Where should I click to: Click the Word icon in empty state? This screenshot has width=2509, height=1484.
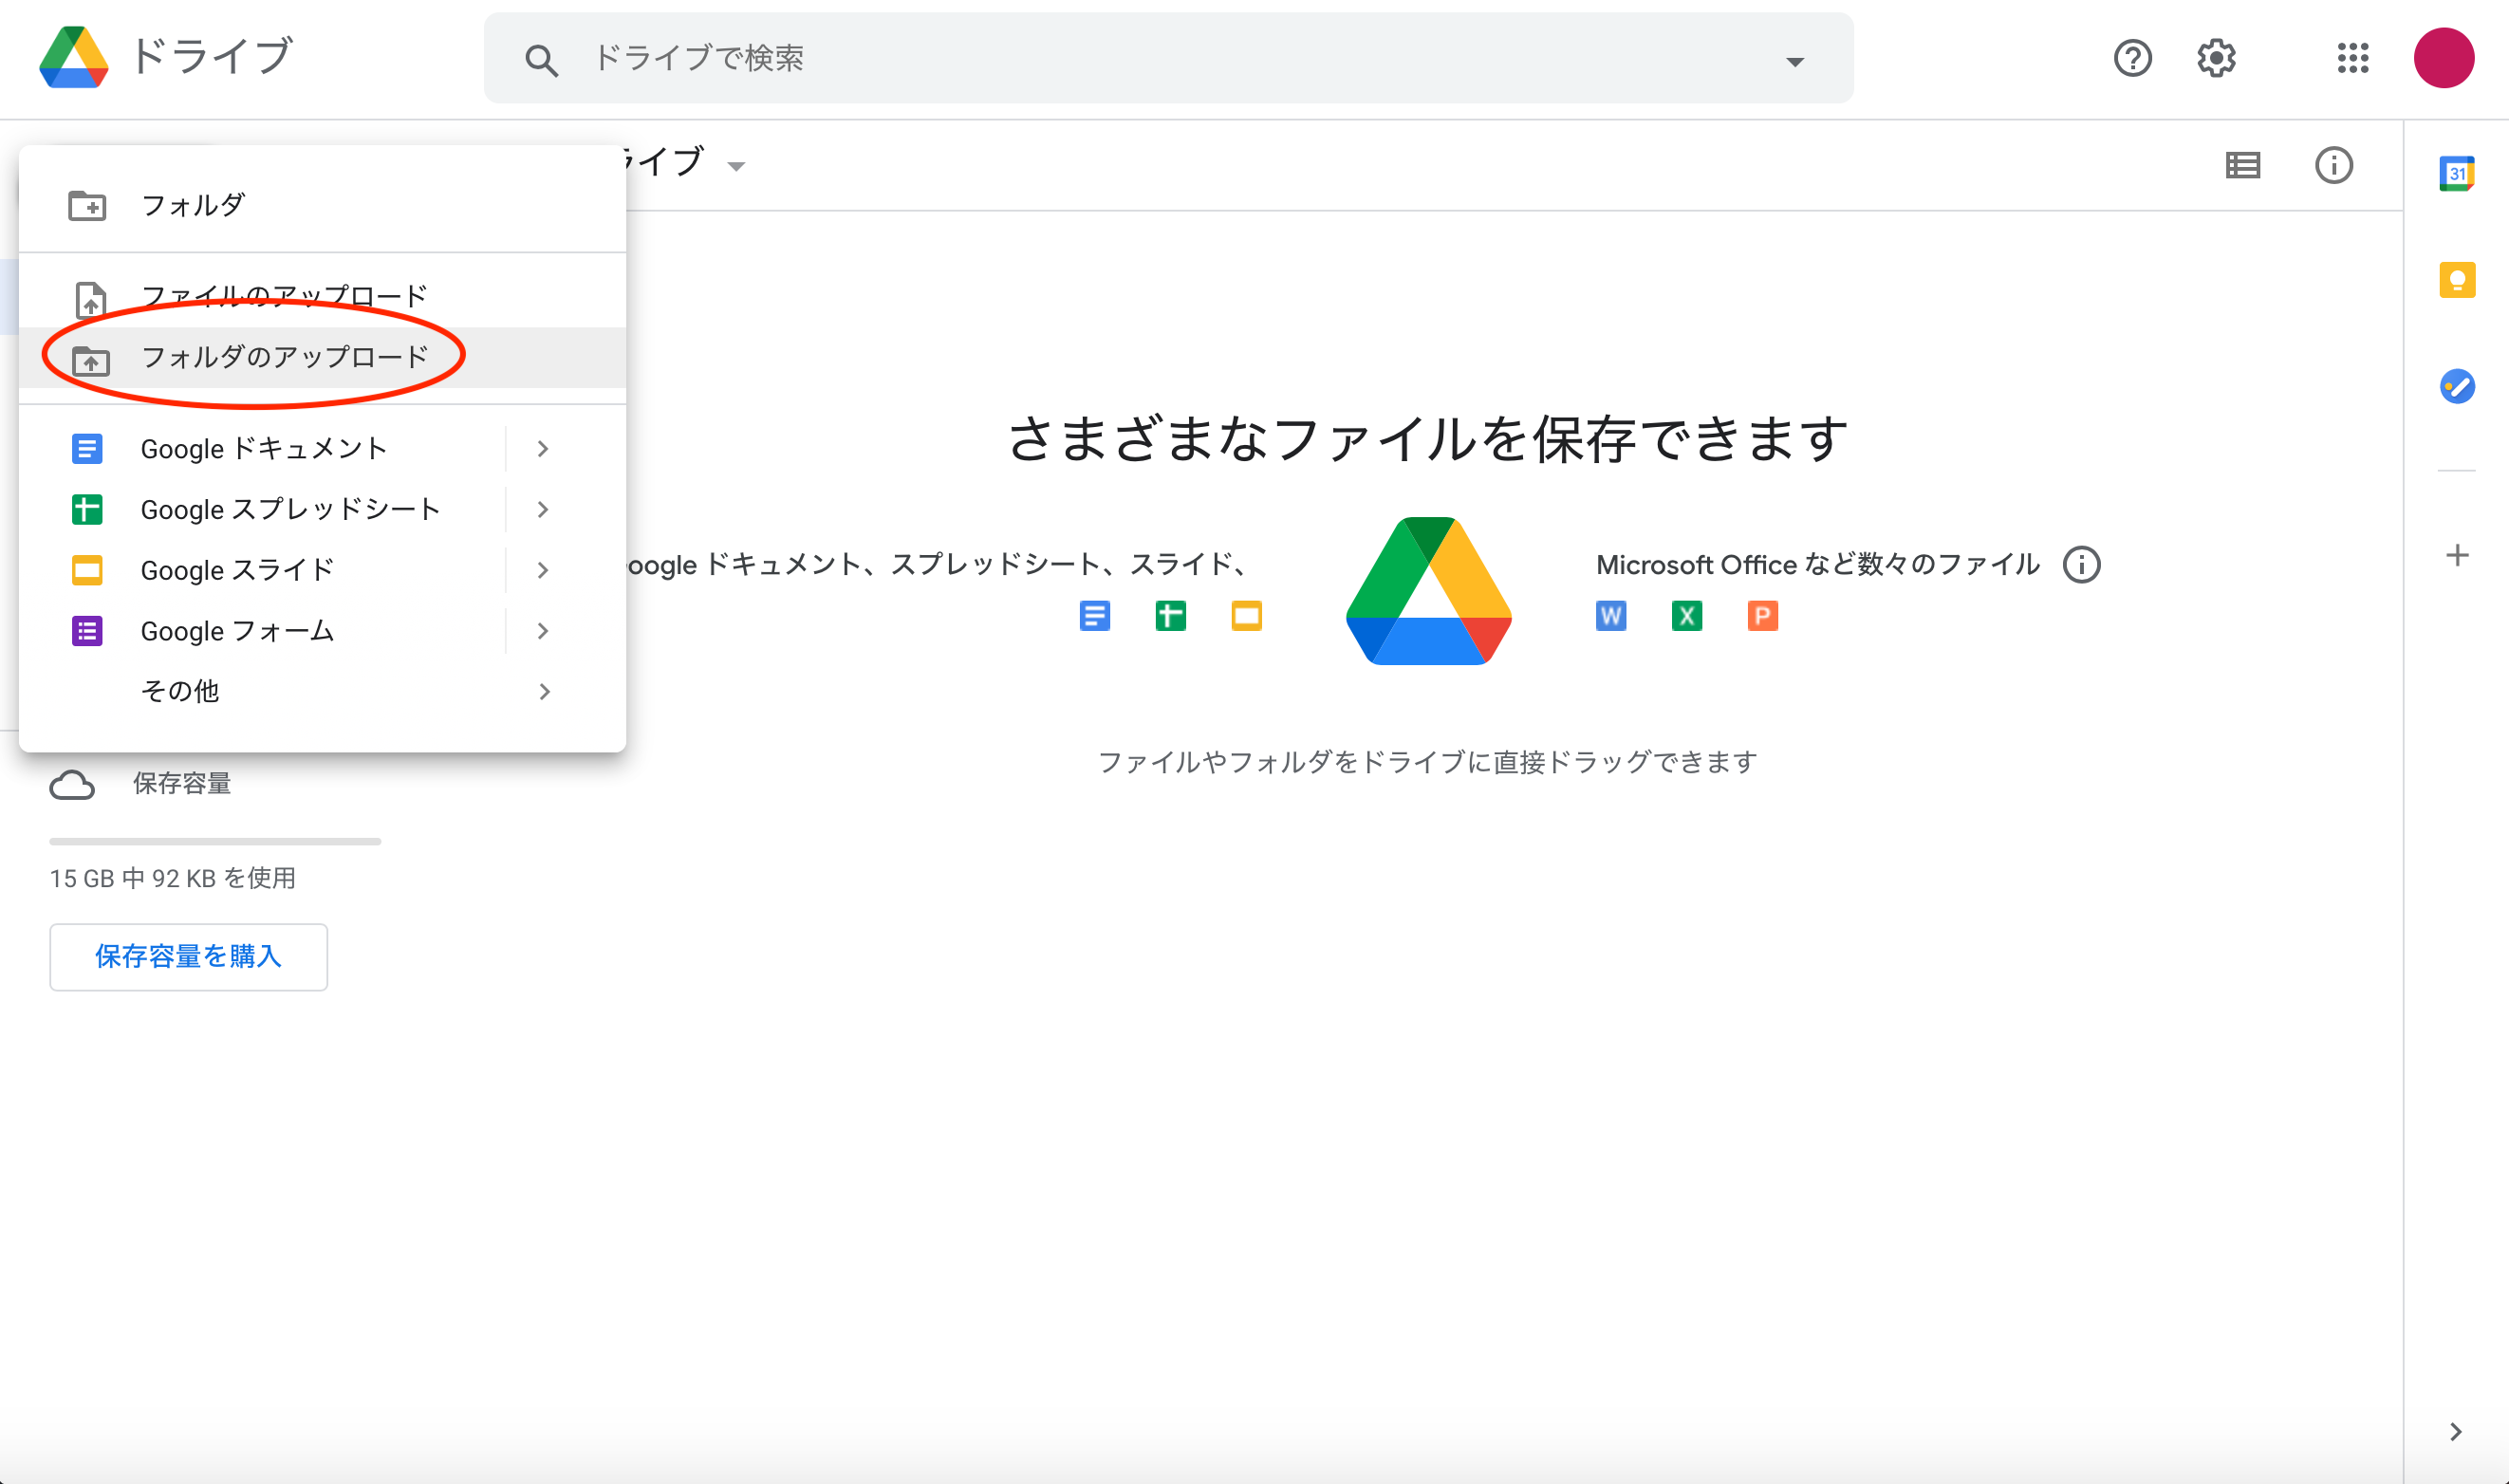1610,616
